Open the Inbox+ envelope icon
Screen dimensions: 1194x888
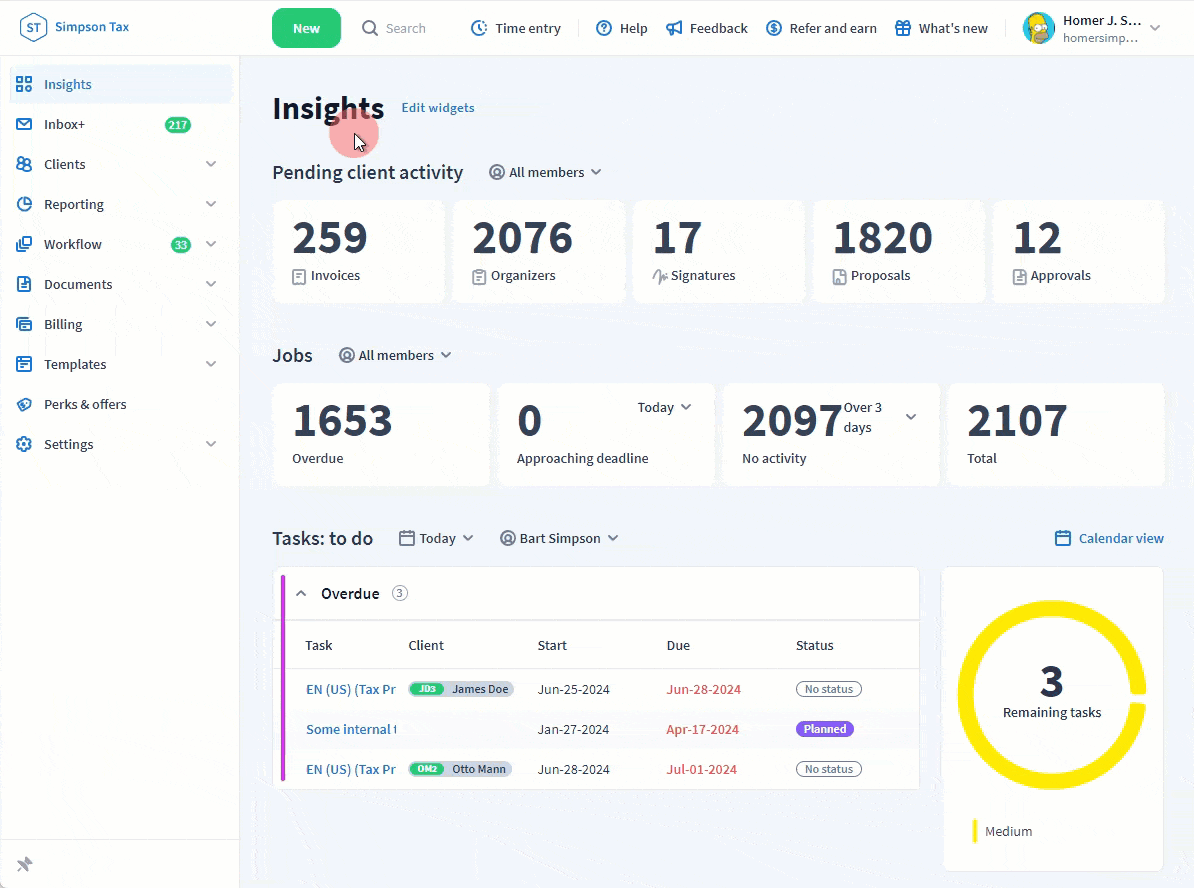pyautogui.click(x=24, y=124)
